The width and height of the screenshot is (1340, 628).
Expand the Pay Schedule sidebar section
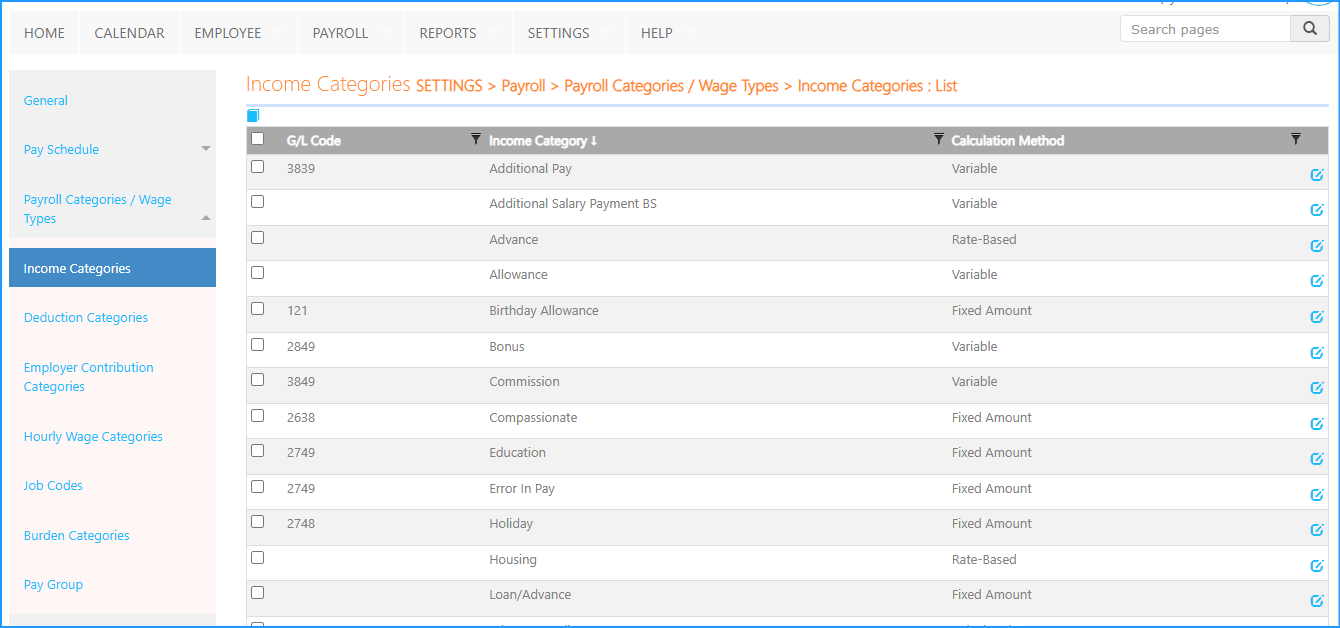(x=206, y=150)
